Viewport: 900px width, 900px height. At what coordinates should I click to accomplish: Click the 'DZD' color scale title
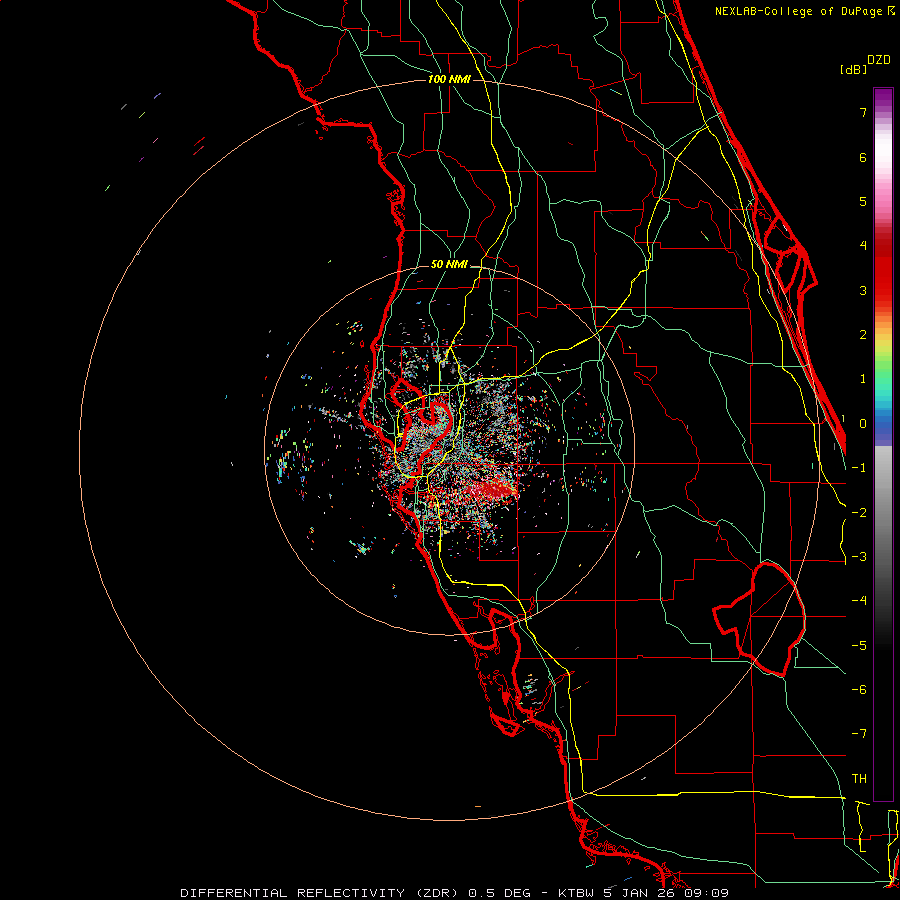(879, 60)
